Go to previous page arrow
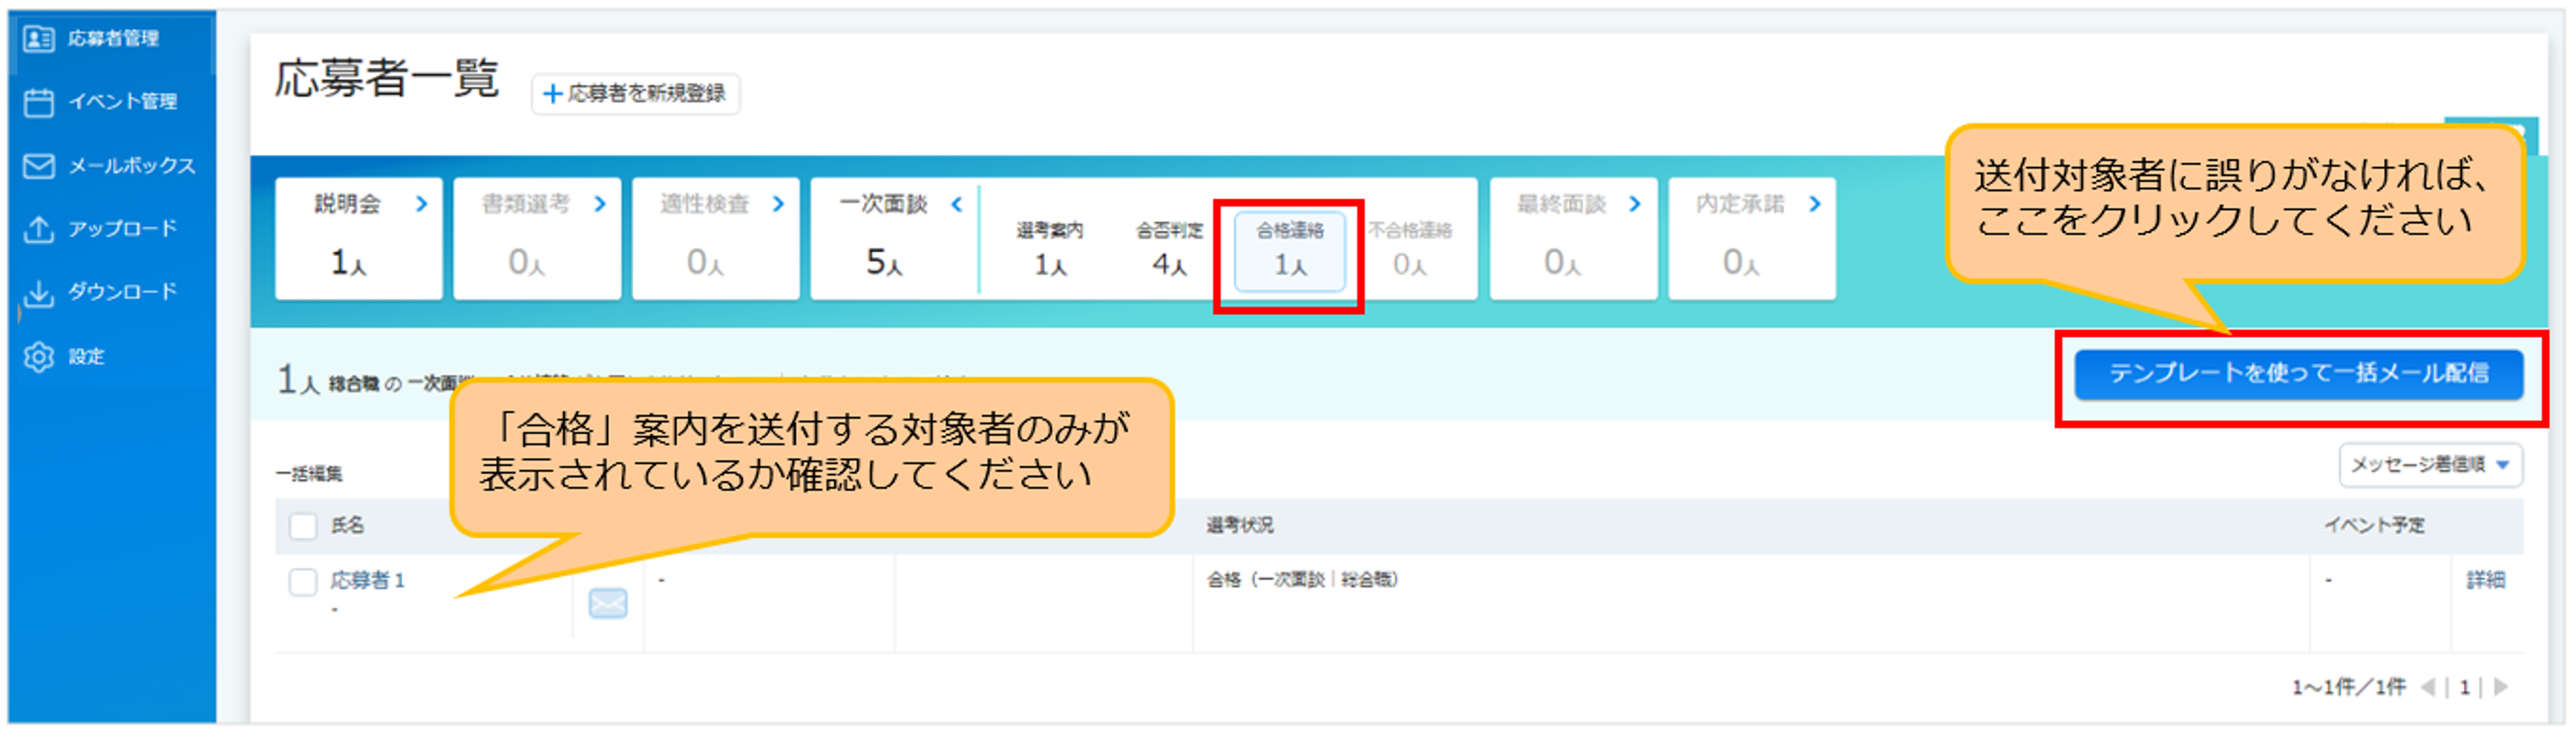 pos(2427,688)
